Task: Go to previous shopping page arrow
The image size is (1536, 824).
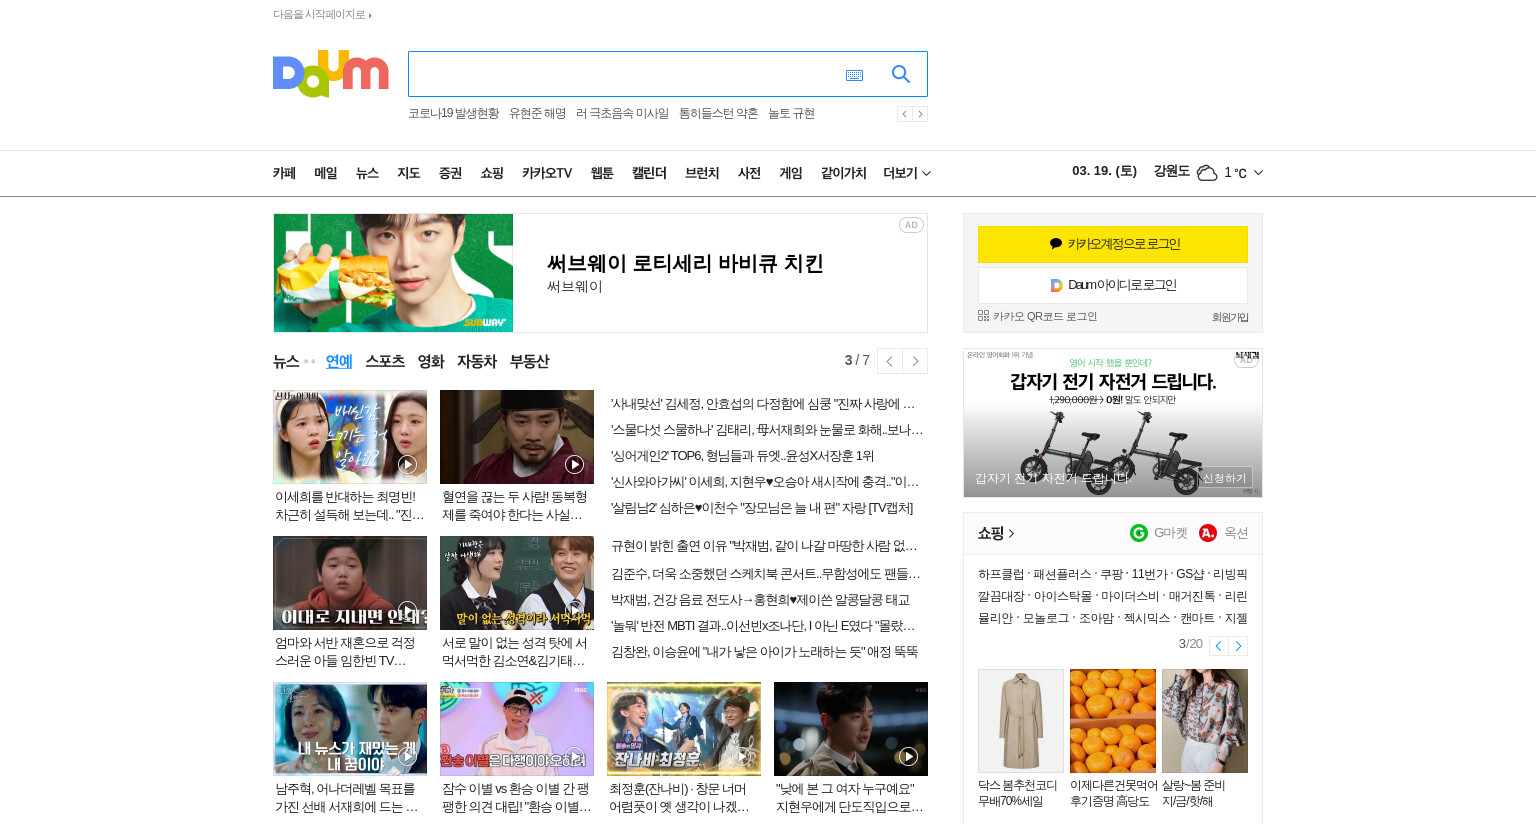Action: [1218, 646]
